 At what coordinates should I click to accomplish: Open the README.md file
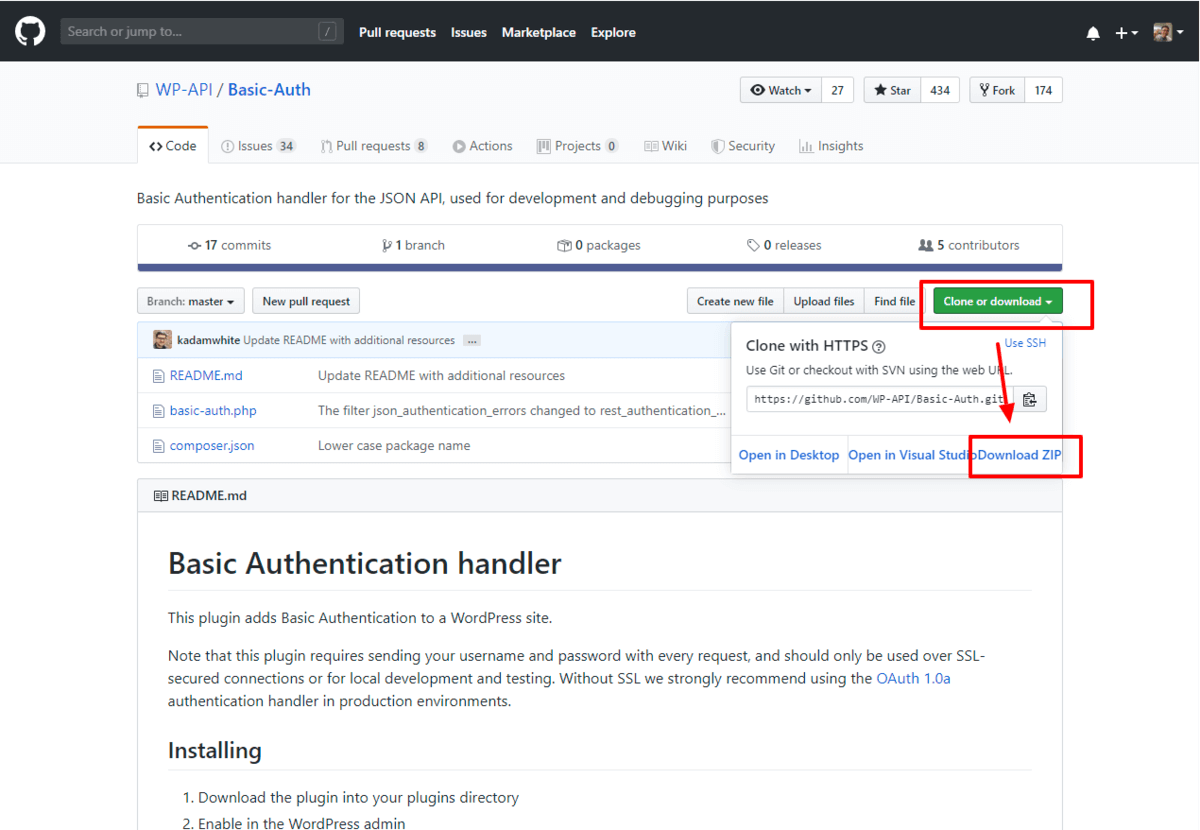(x=206, y=376)
